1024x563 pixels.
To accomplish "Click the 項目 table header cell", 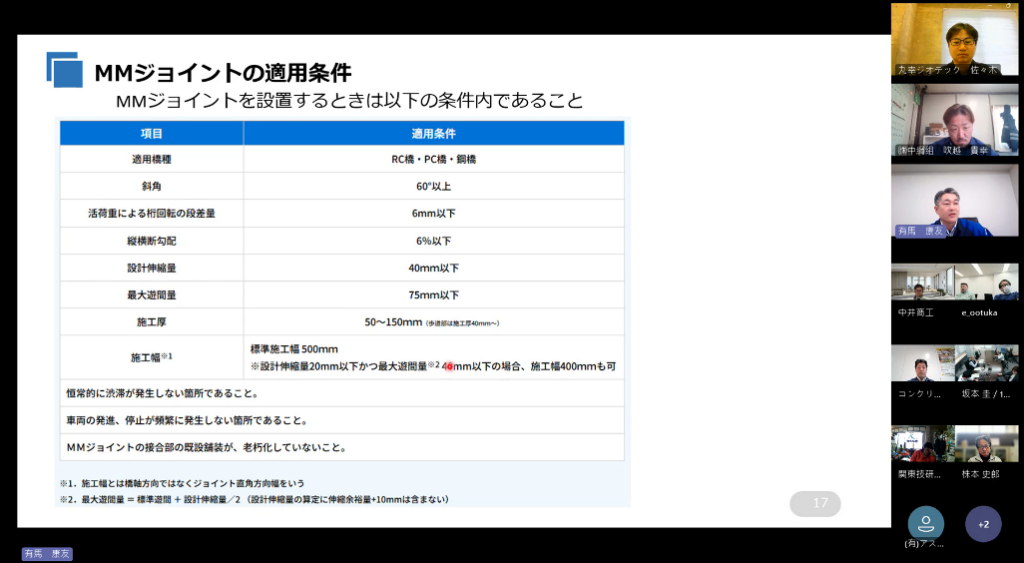I will tap(151, 133).
